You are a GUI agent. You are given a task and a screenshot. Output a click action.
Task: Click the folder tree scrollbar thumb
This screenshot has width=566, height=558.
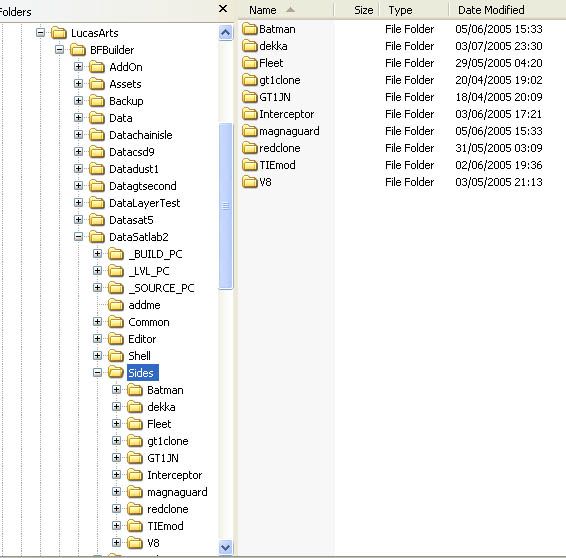point(226,206)
